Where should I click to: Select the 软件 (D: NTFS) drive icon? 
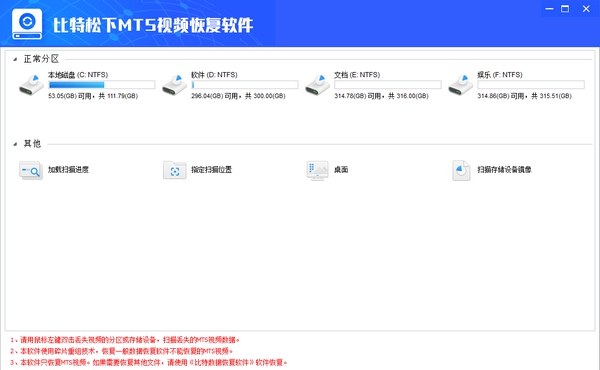click(175, 85)
